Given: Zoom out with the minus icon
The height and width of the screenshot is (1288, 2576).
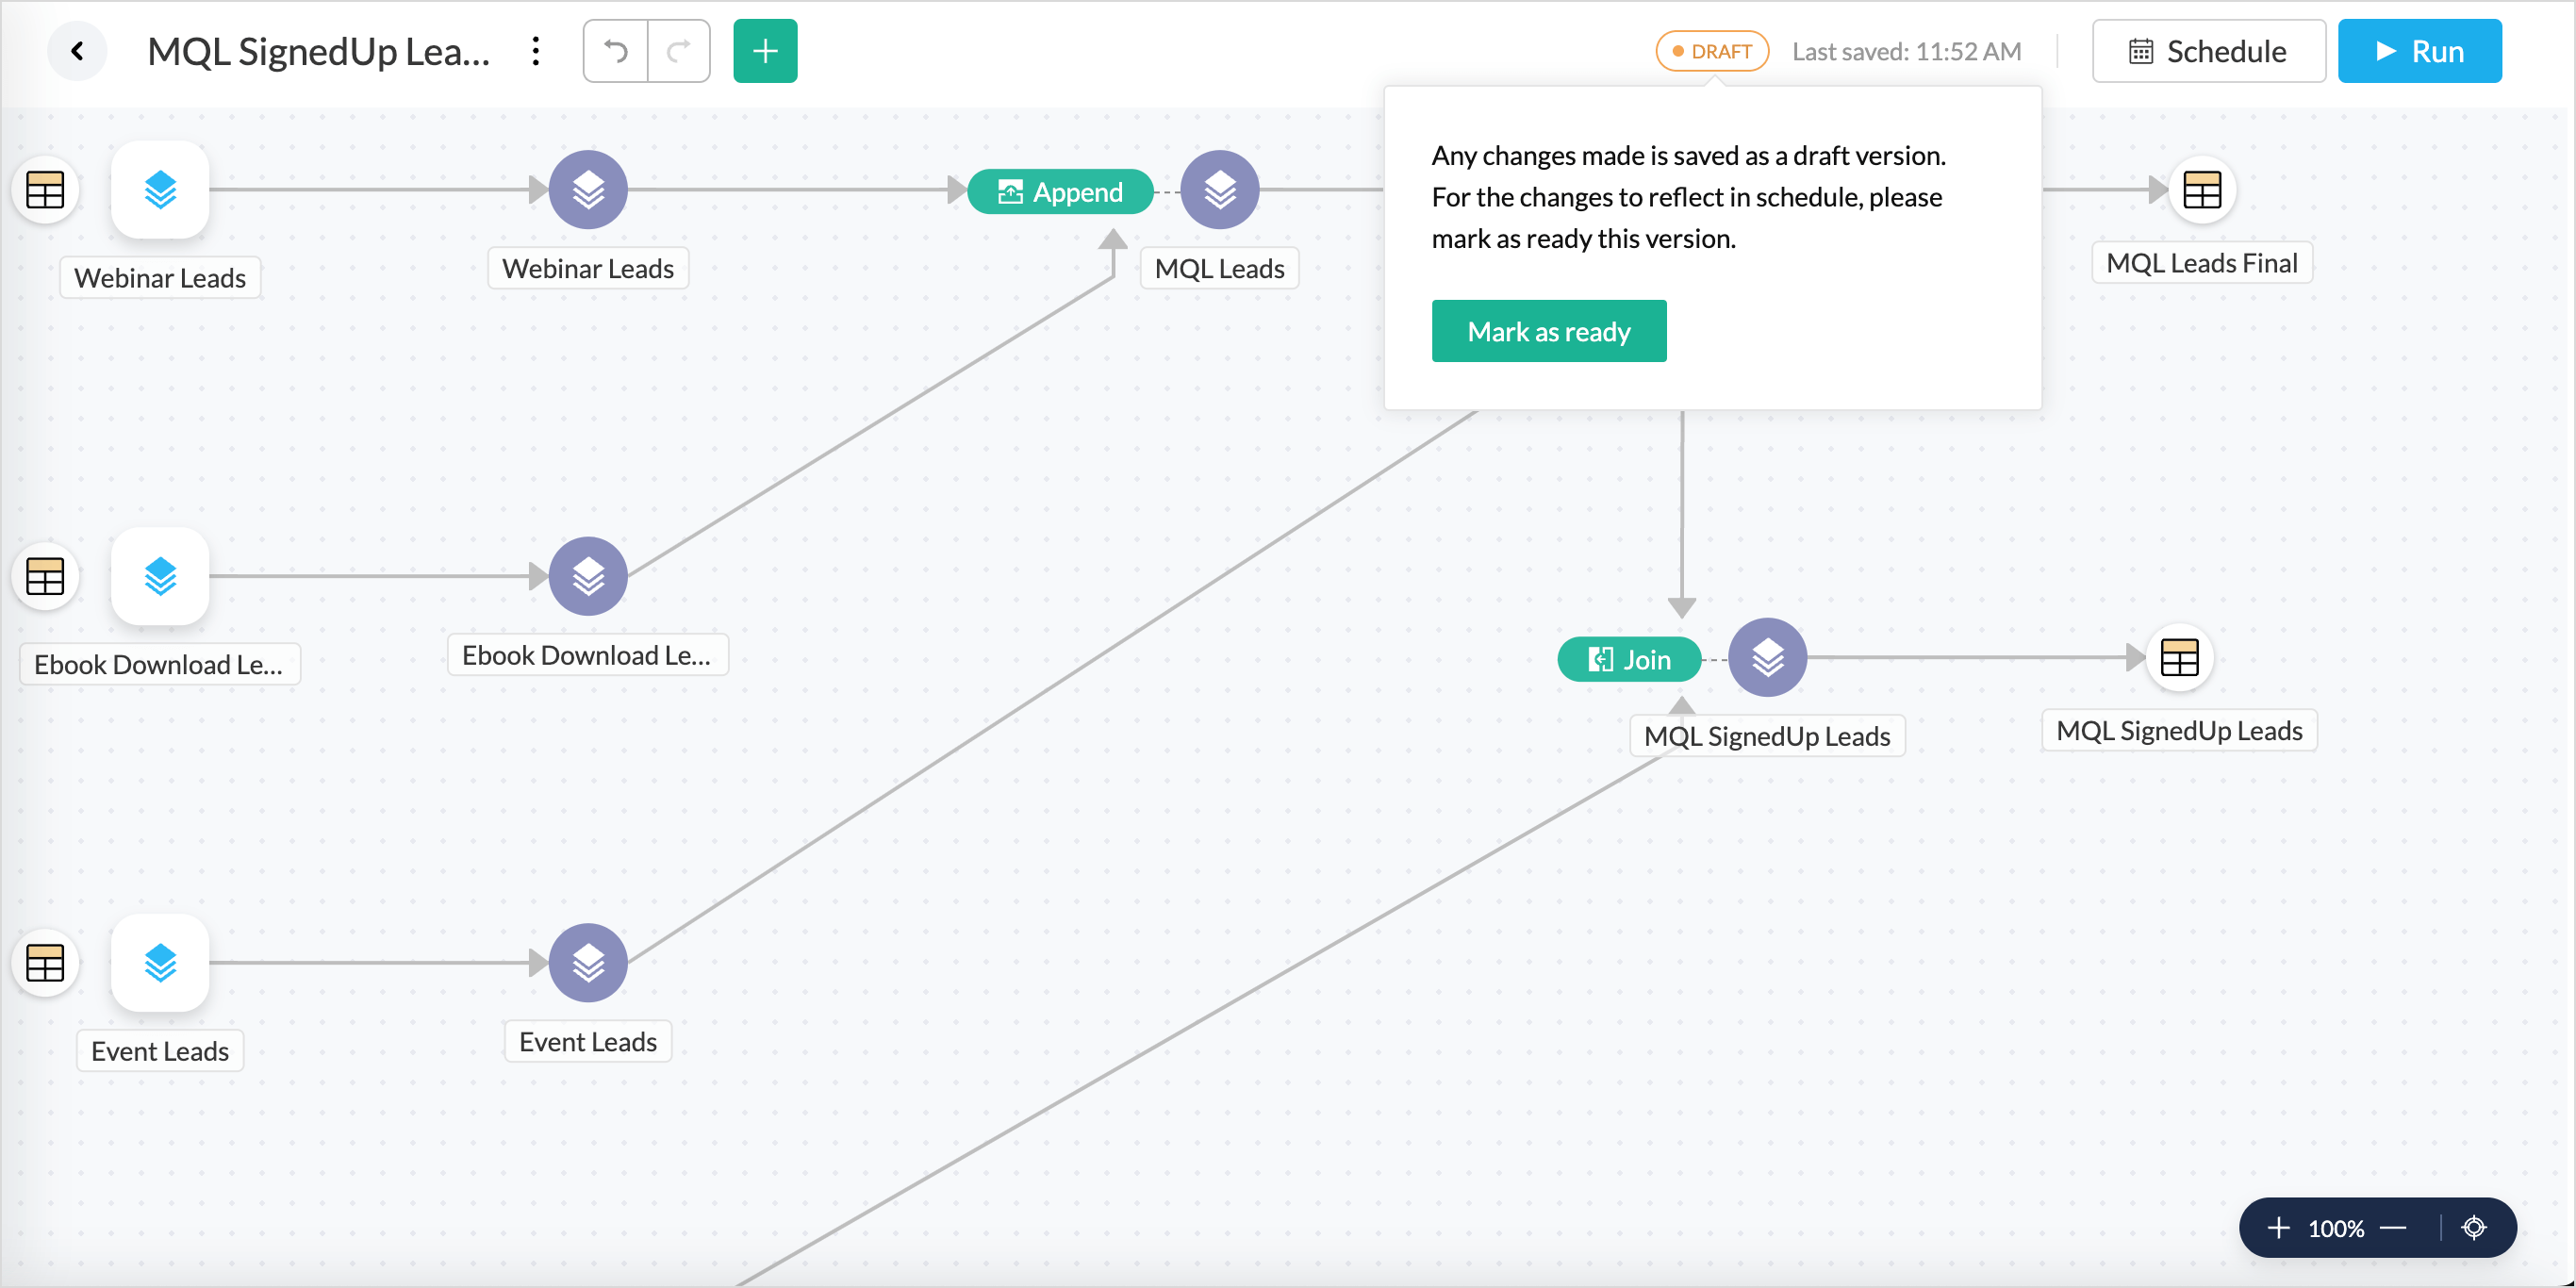Looking at the screenshot, I should pyautogui.click(x=2393, y=1227).
